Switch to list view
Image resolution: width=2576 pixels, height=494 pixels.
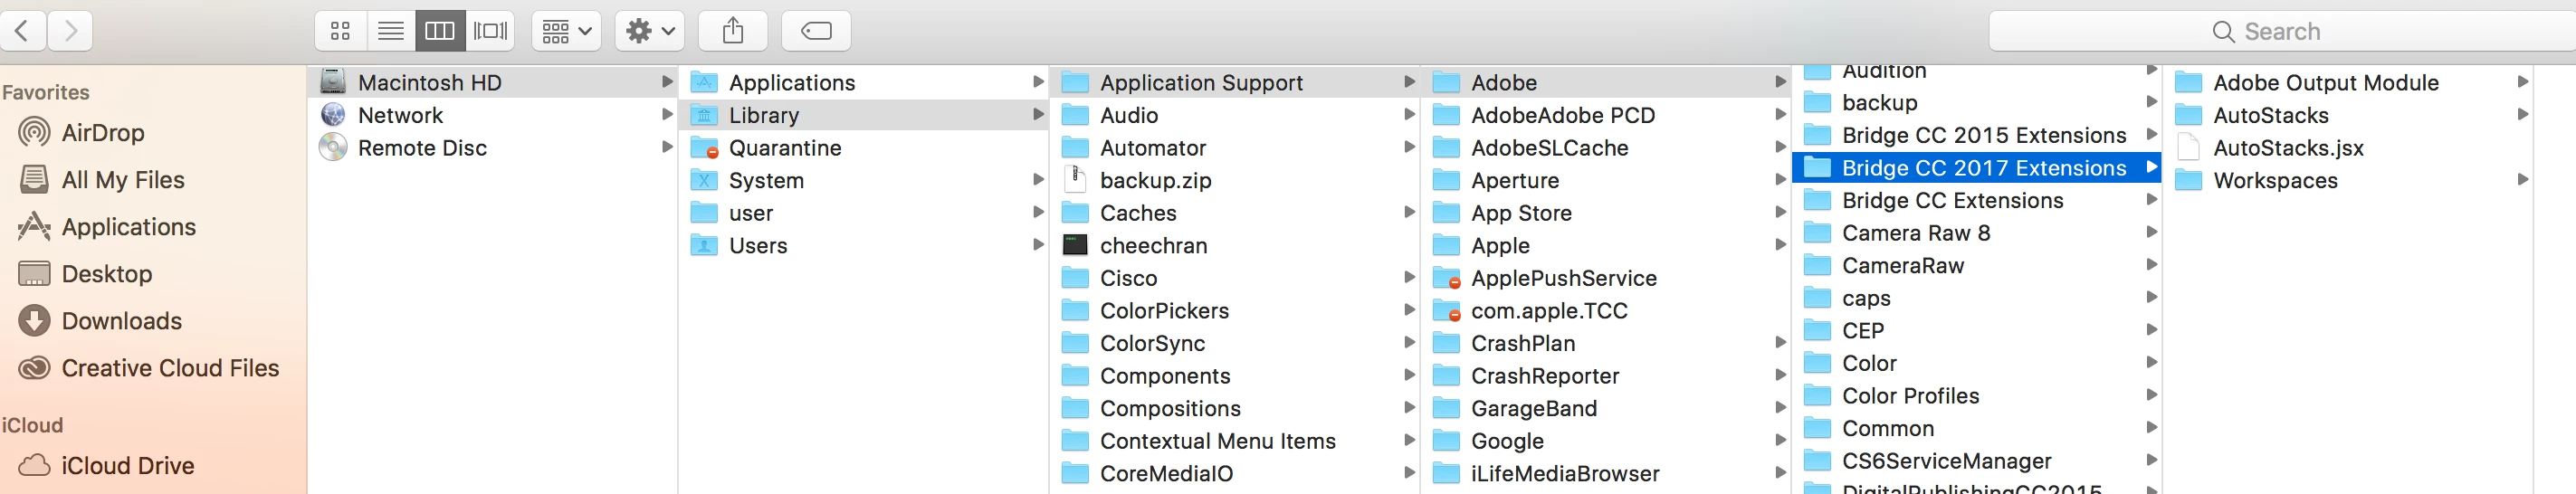coord(391,31)
